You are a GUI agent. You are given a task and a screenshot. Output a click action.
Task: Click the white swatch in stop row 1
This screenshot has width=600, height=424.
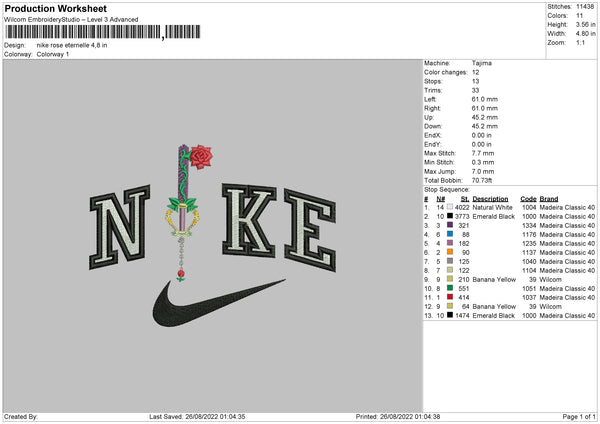450,207
